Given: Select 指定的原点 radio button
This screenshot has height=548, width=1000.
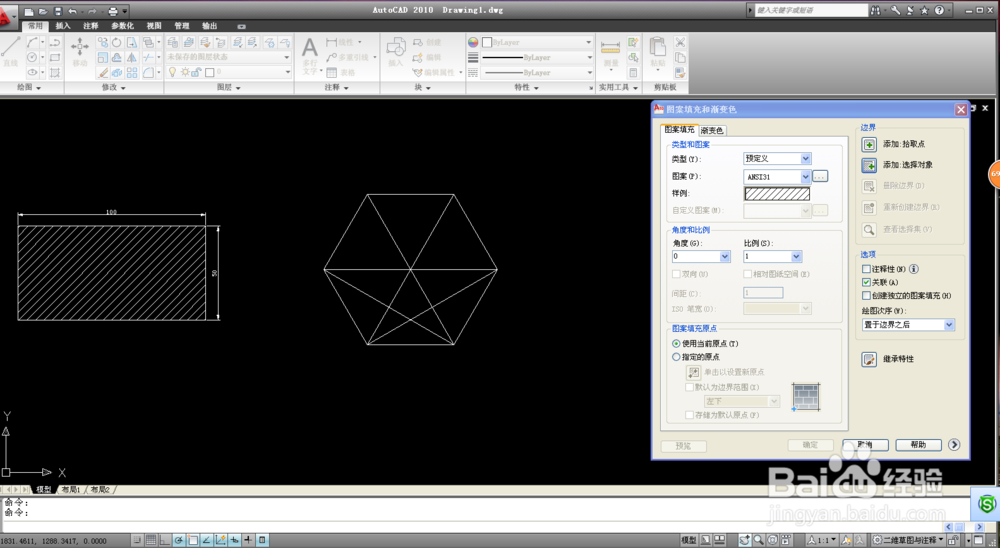Looking at the screenshot, I should coord(676,357).
